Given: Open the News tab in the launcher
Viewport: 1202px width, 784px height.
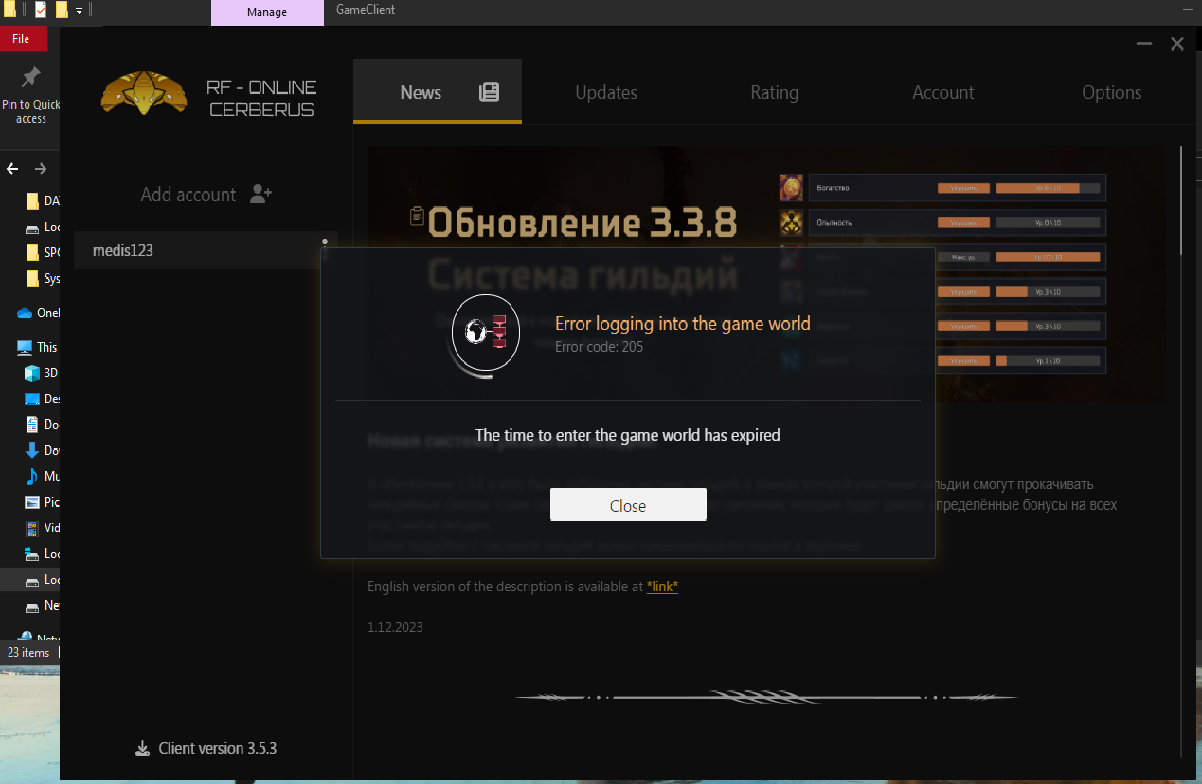Looking at the screenshot, I should (437, 92).
